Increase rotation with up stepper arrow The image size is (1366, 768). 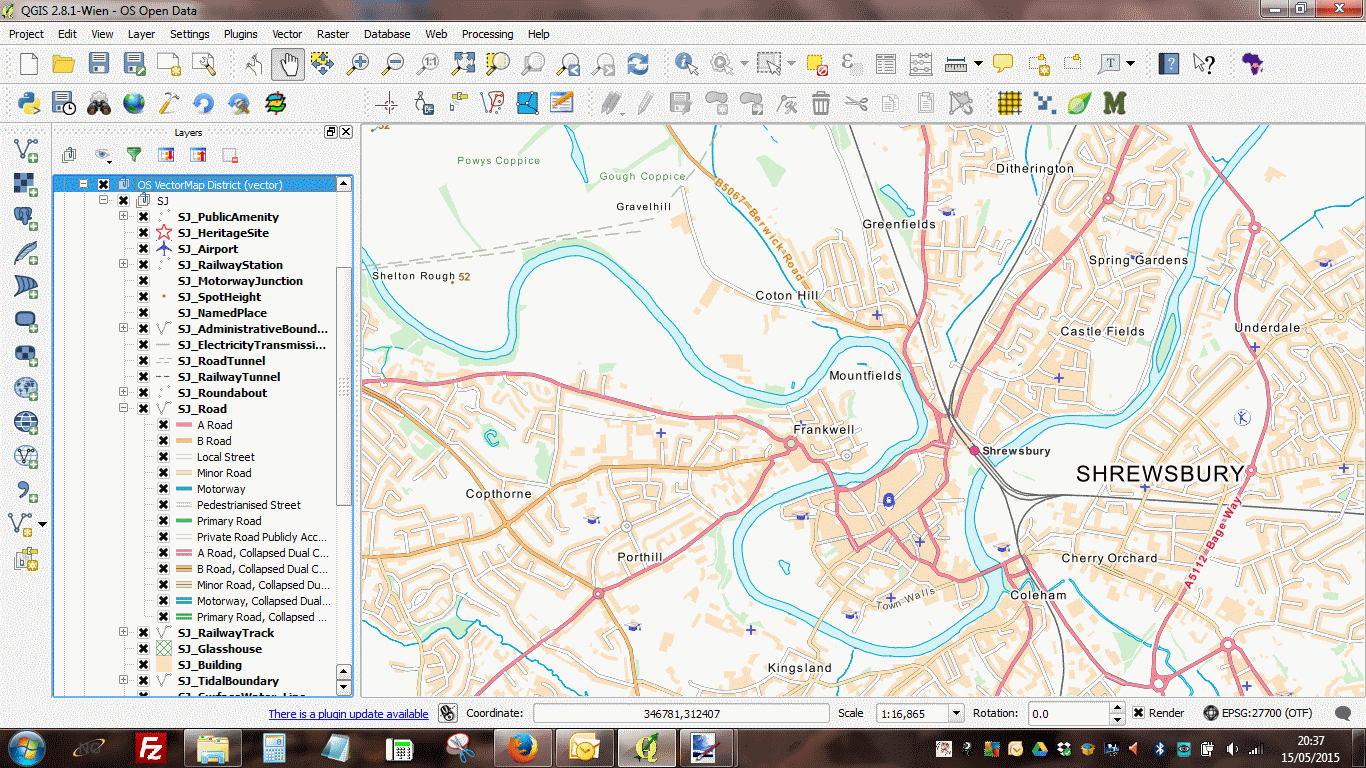tap(1117, 708)
